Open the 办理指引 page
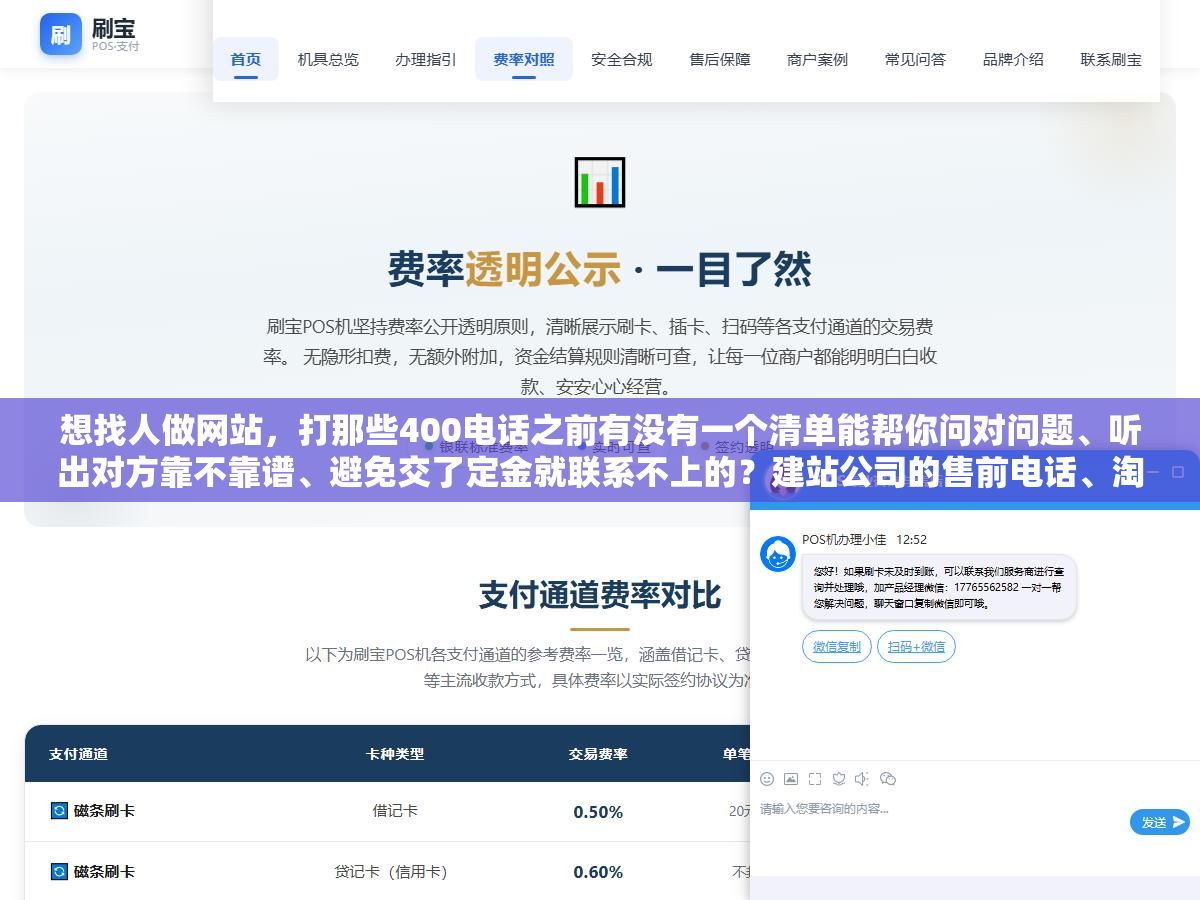Screen dimensions: 1200x900 [x=426, y=59]
